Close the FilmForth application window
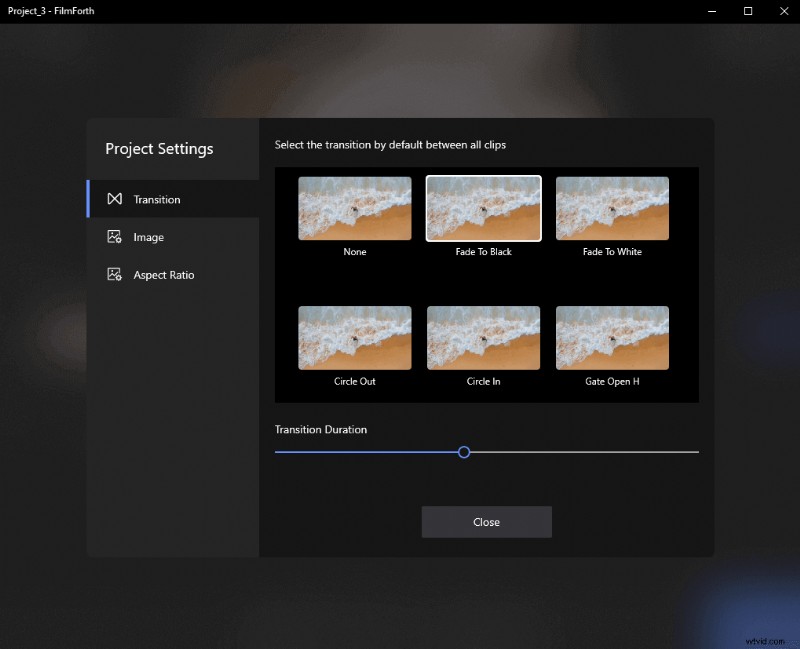This screenshot has width=800, height=649. (x=784, y=11)
